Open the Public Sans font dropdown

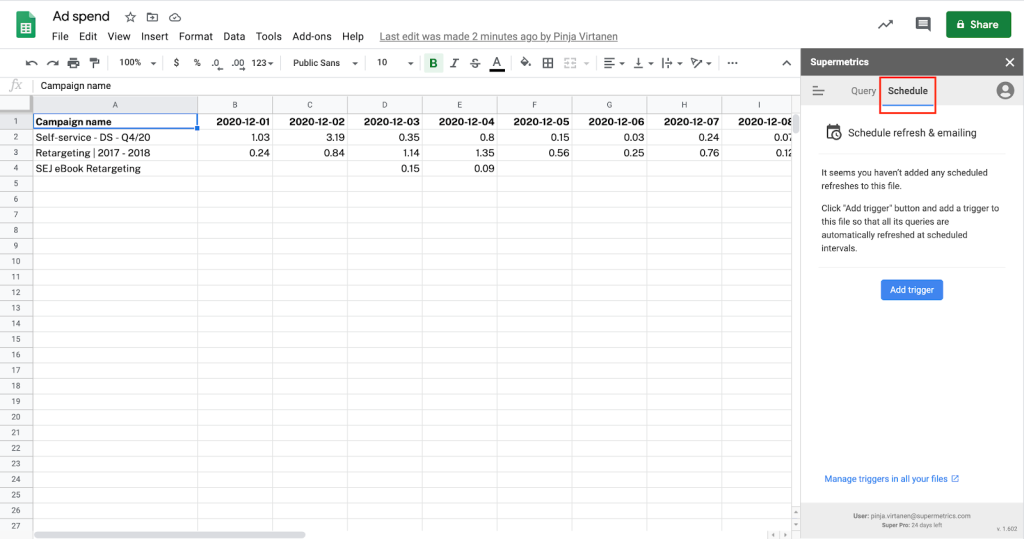[x=324, y=63]
